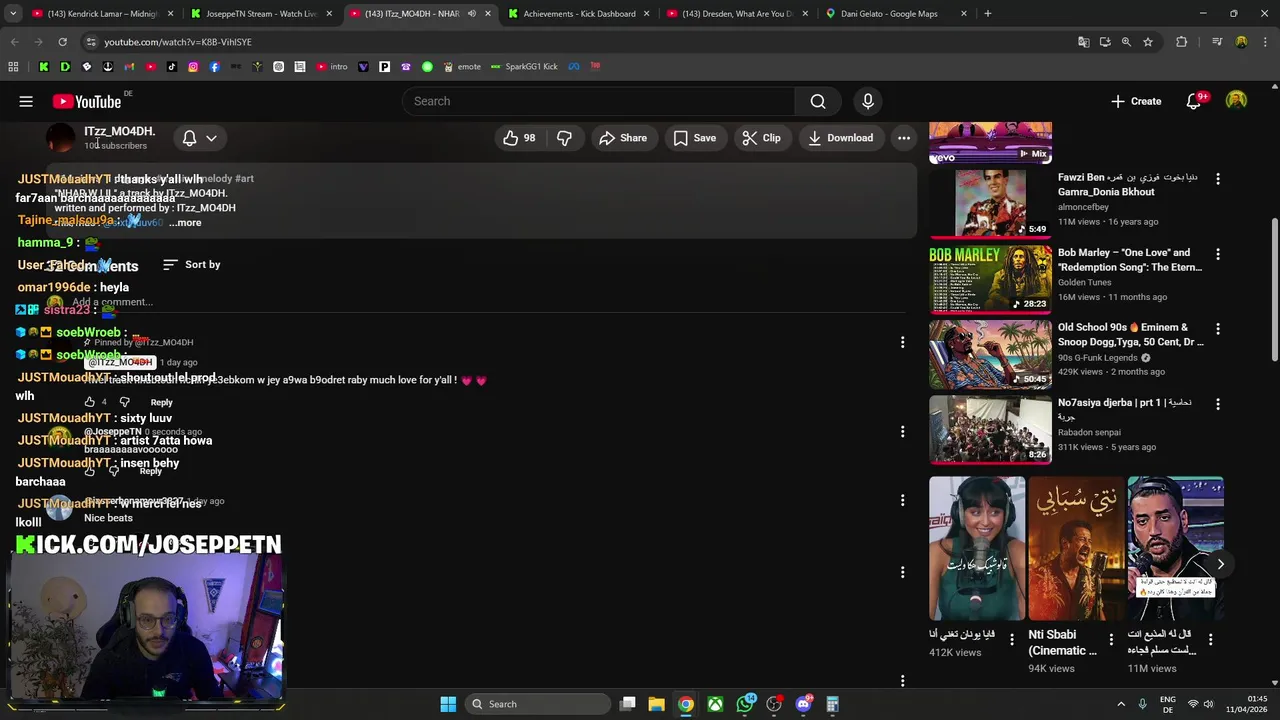Click the YouTube search magnifier button
Viewport: 1280px width, 720px height.
pos(818,101)
